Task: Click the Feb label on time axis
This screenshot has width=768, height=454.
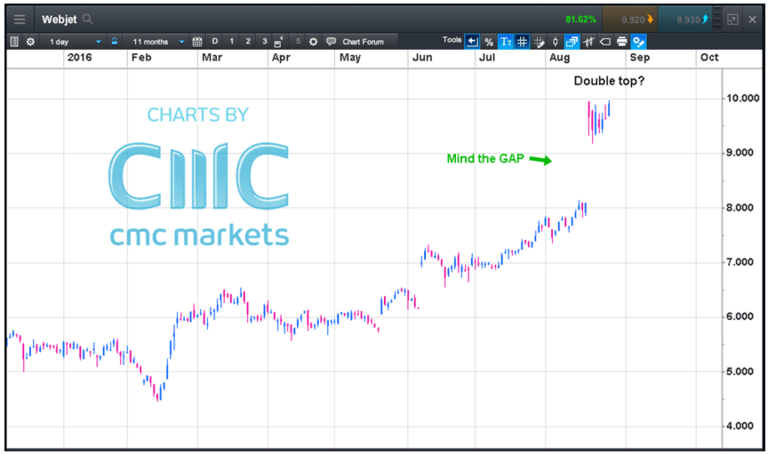Action: [x=141, y=57]
